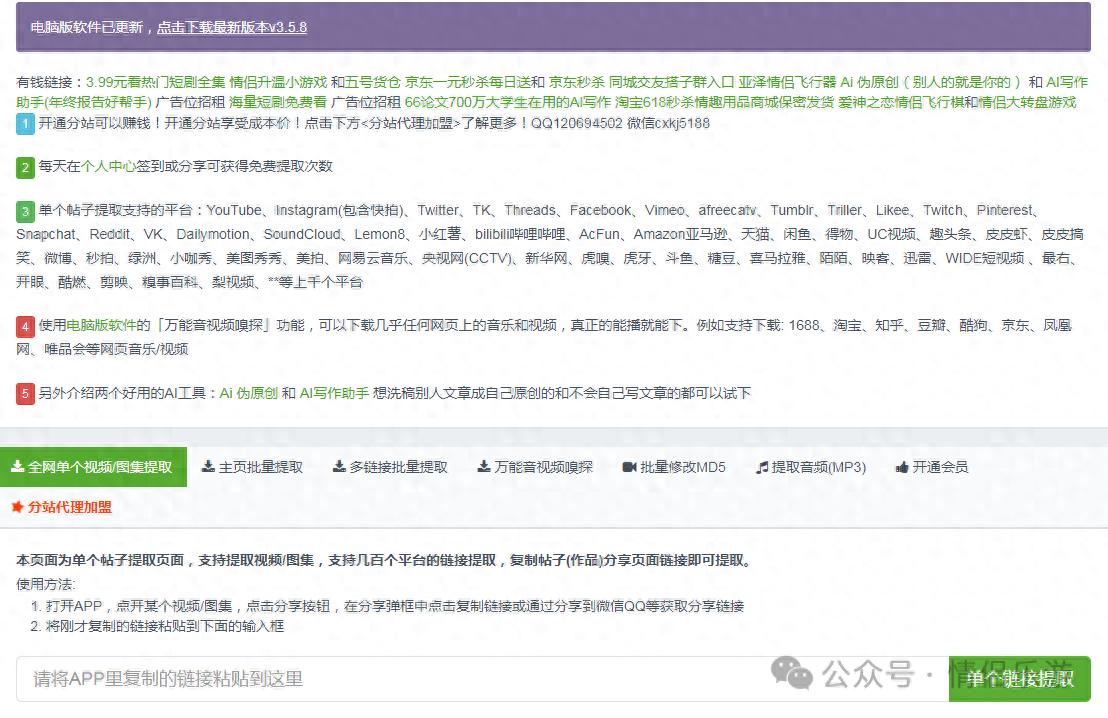Open the 爱神之恋情侣飞行棋 link

coord(901,102)
